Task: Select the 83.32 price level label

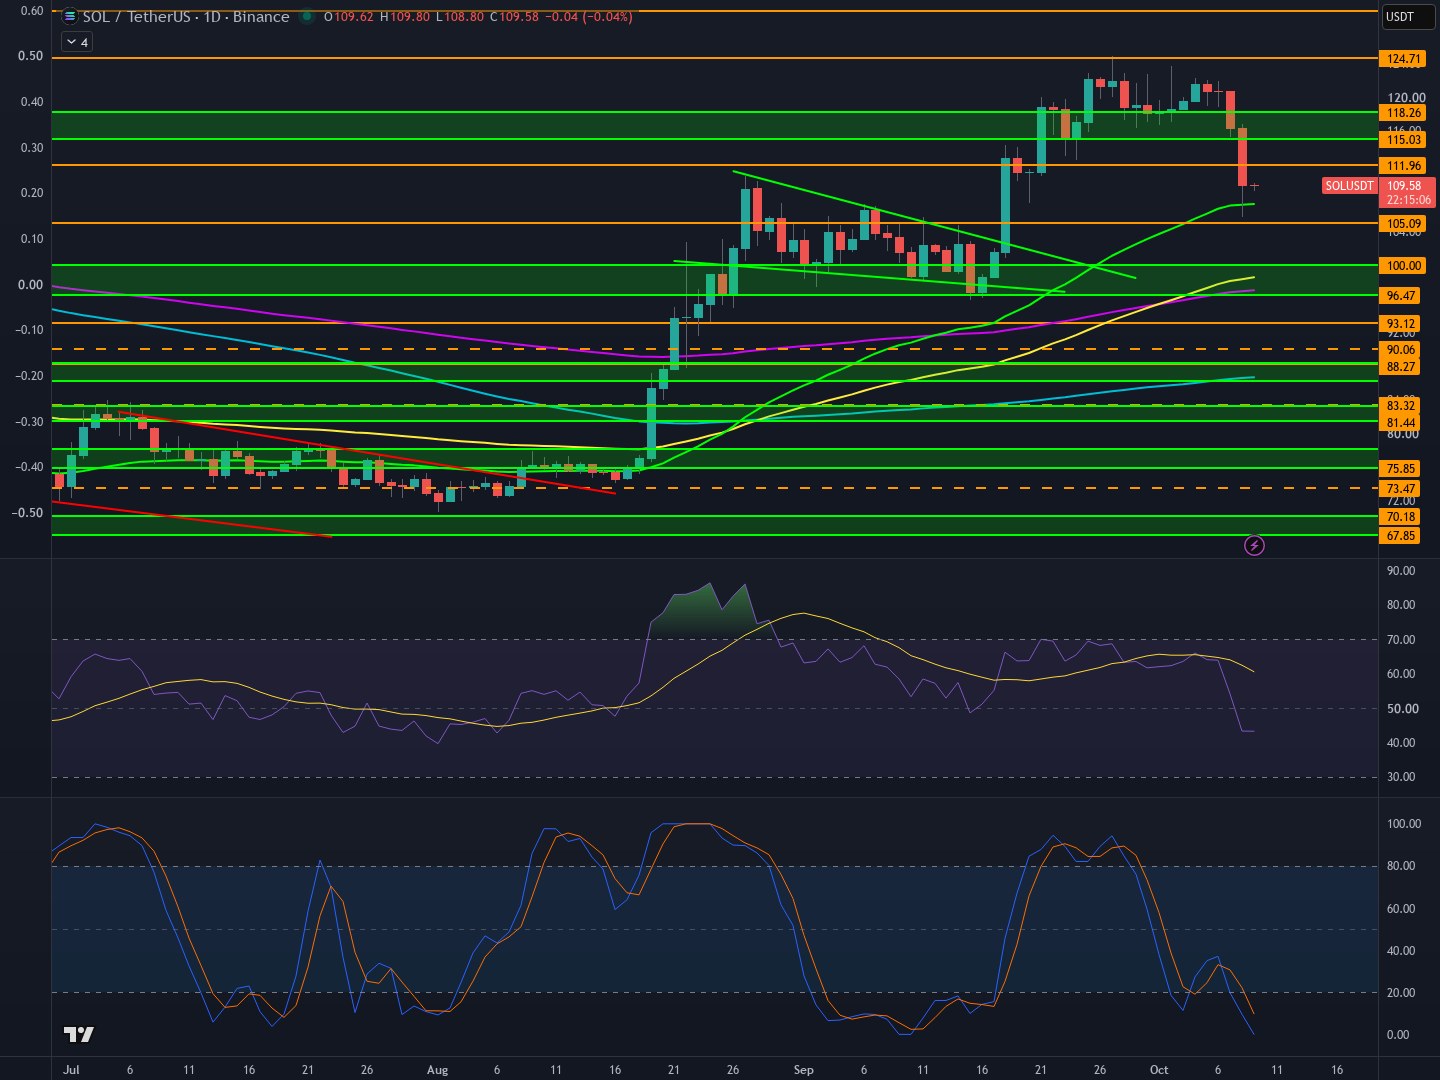Action: click(x=1400, y=406)
